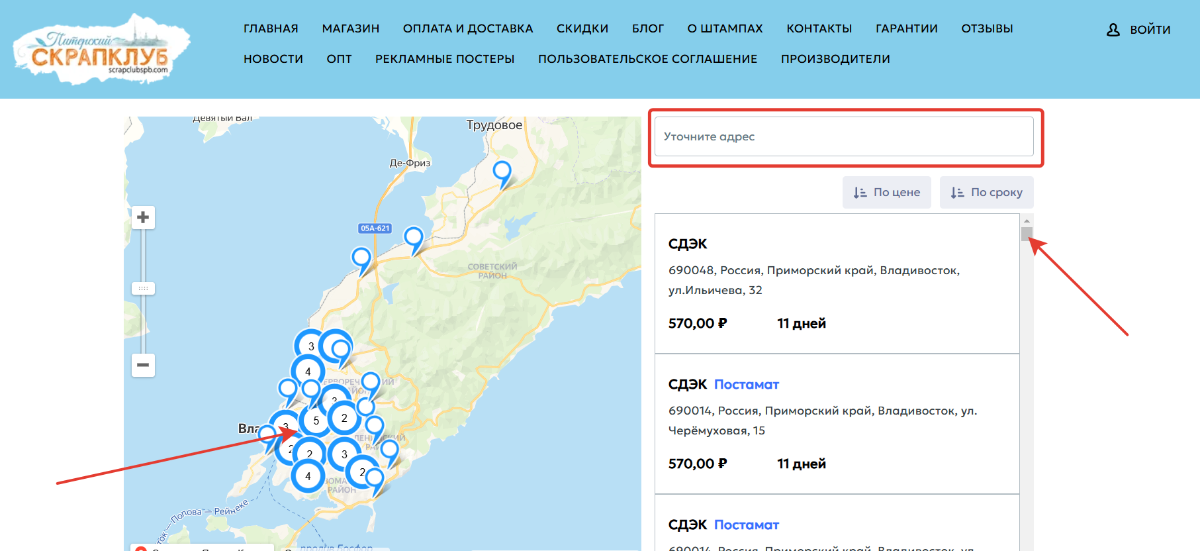The height and width of the screenshot is (551, 1200).
Task: Go to the ОПТ page
Action: 339,59
